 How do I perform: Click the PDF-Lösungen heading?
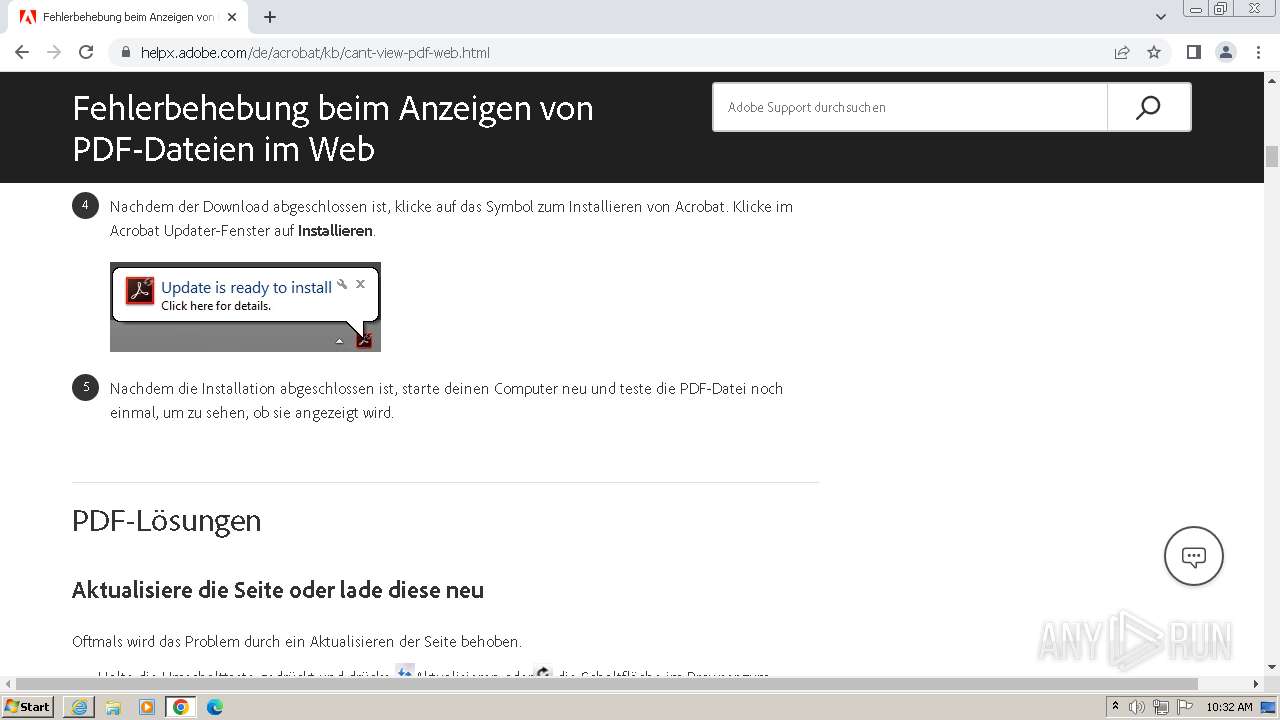[x=167, y=521]
